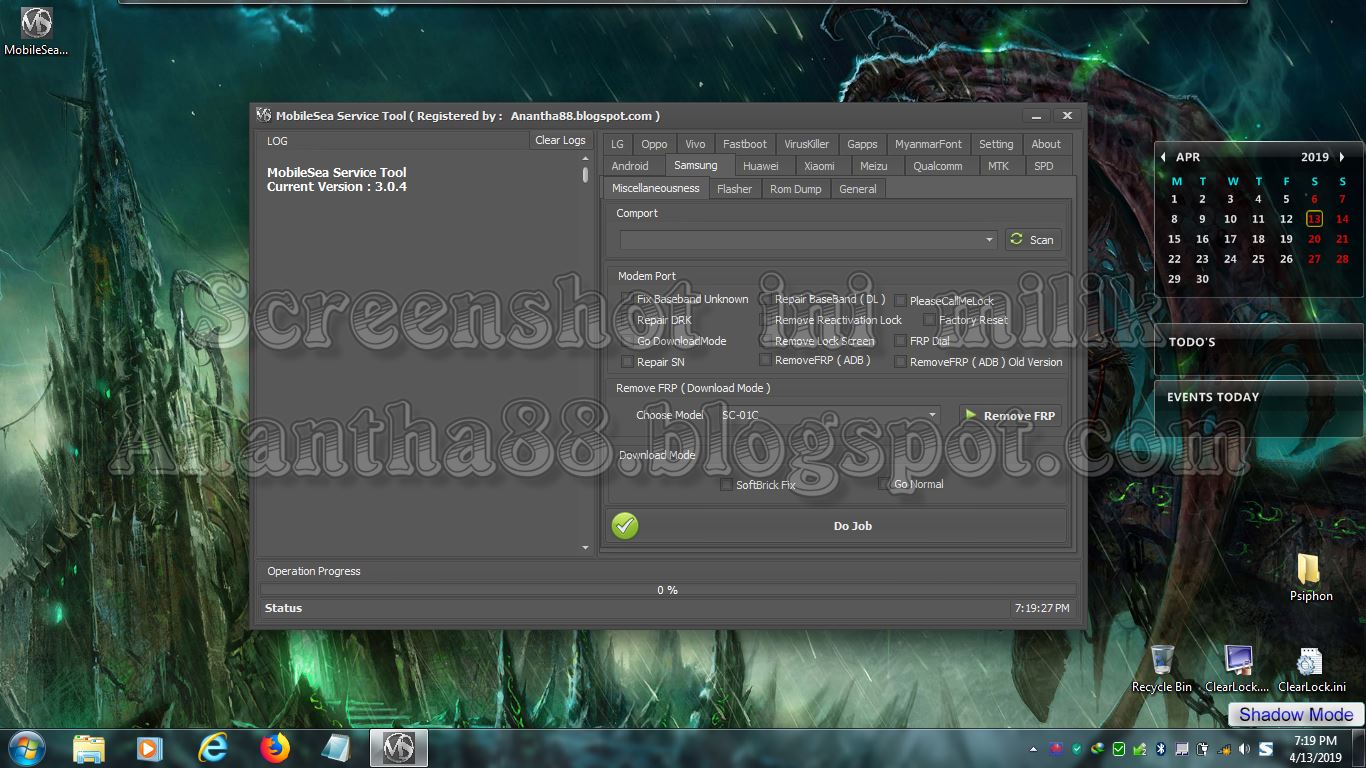Go to next month in calendar gadget
Screen dimensions: 1366x768
click(x=1342, y=157)
